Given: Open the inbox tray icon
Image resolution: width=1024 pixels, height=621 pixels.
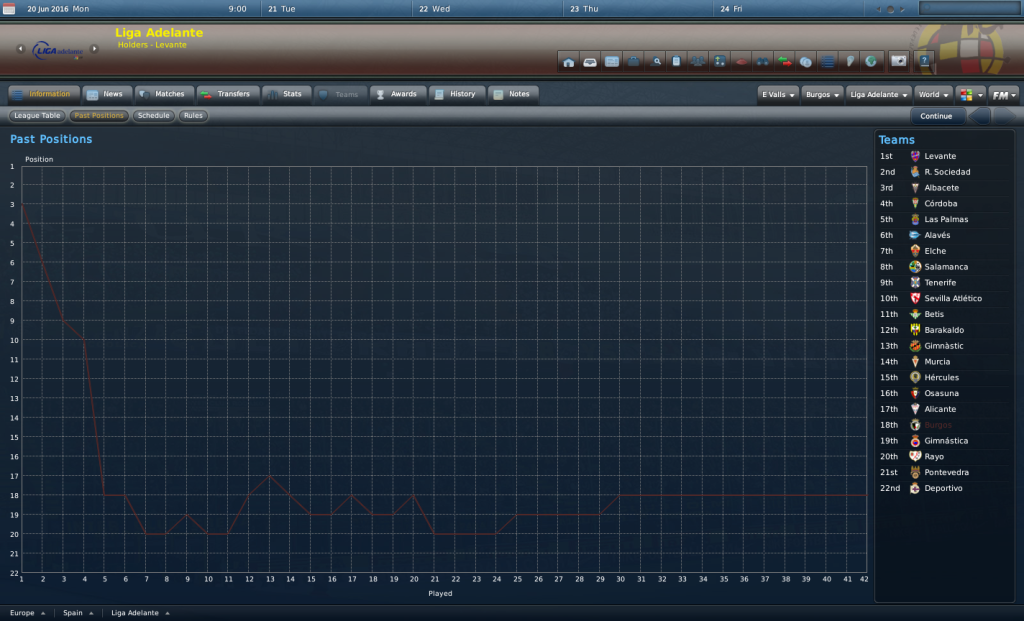Looking at the screenshot, I should 590,61.
